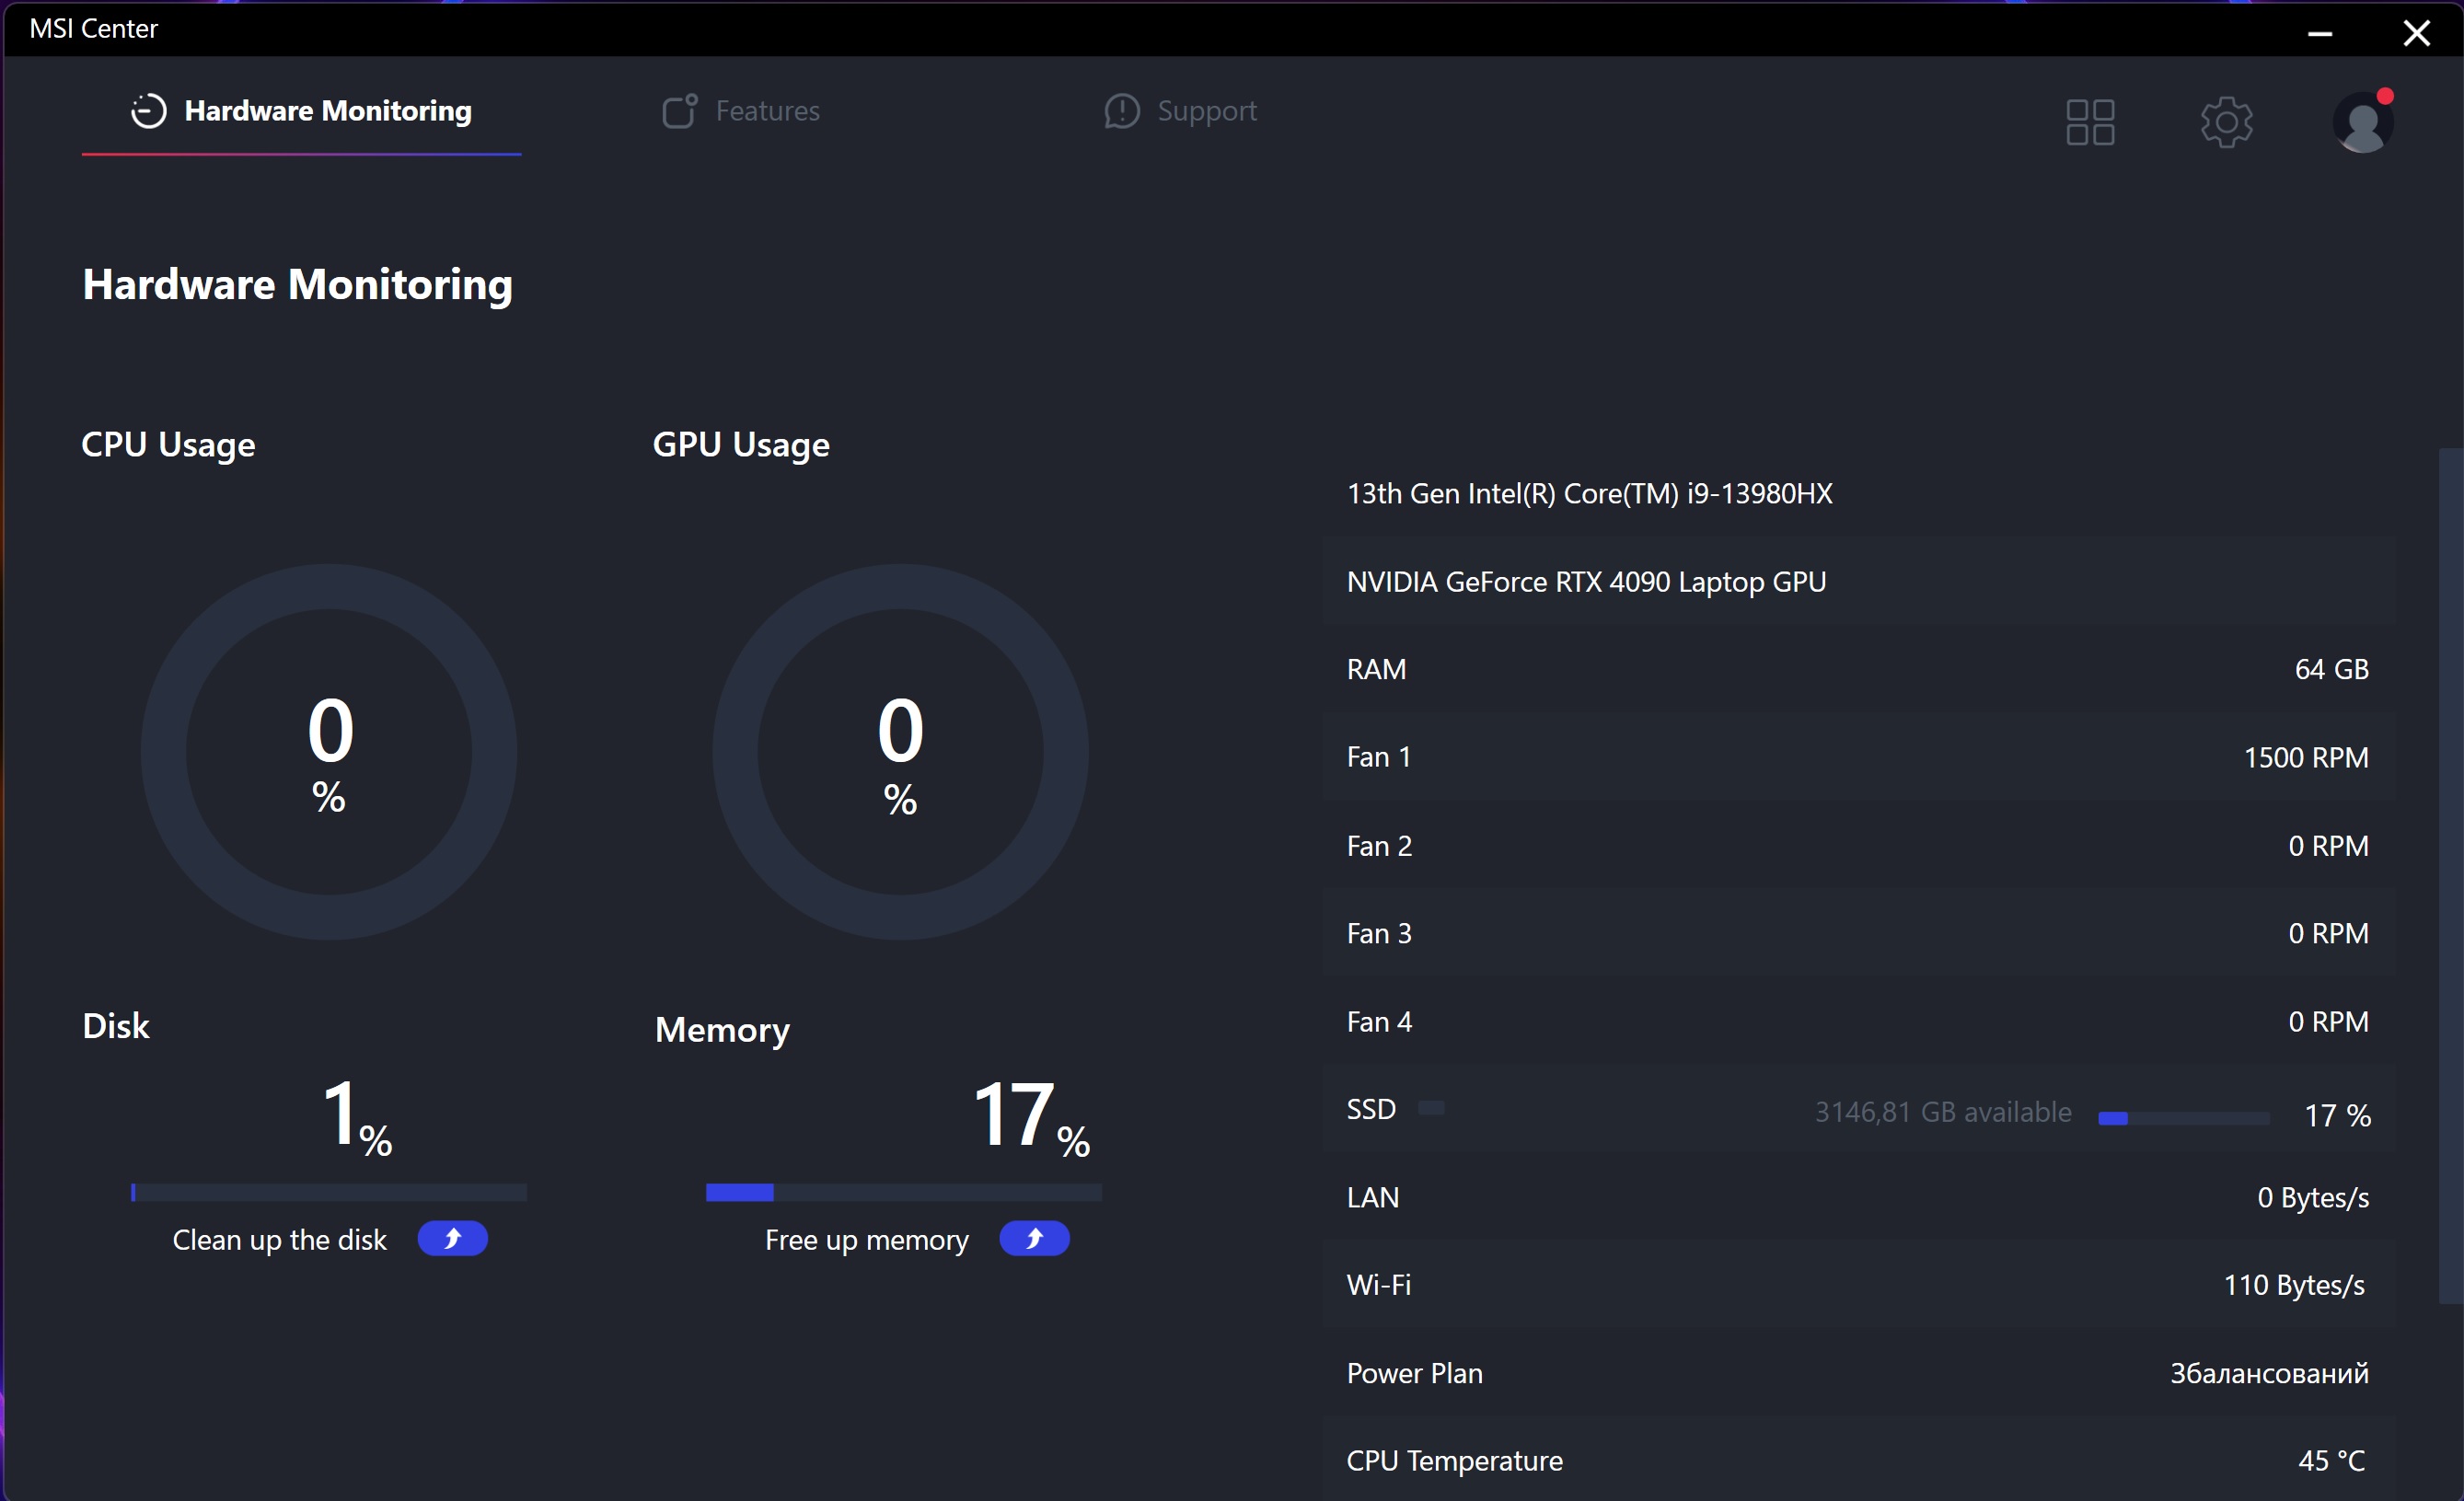2464x1501 pixels.
Task: Click the user profile avatar
Action: coord(2363,122)
